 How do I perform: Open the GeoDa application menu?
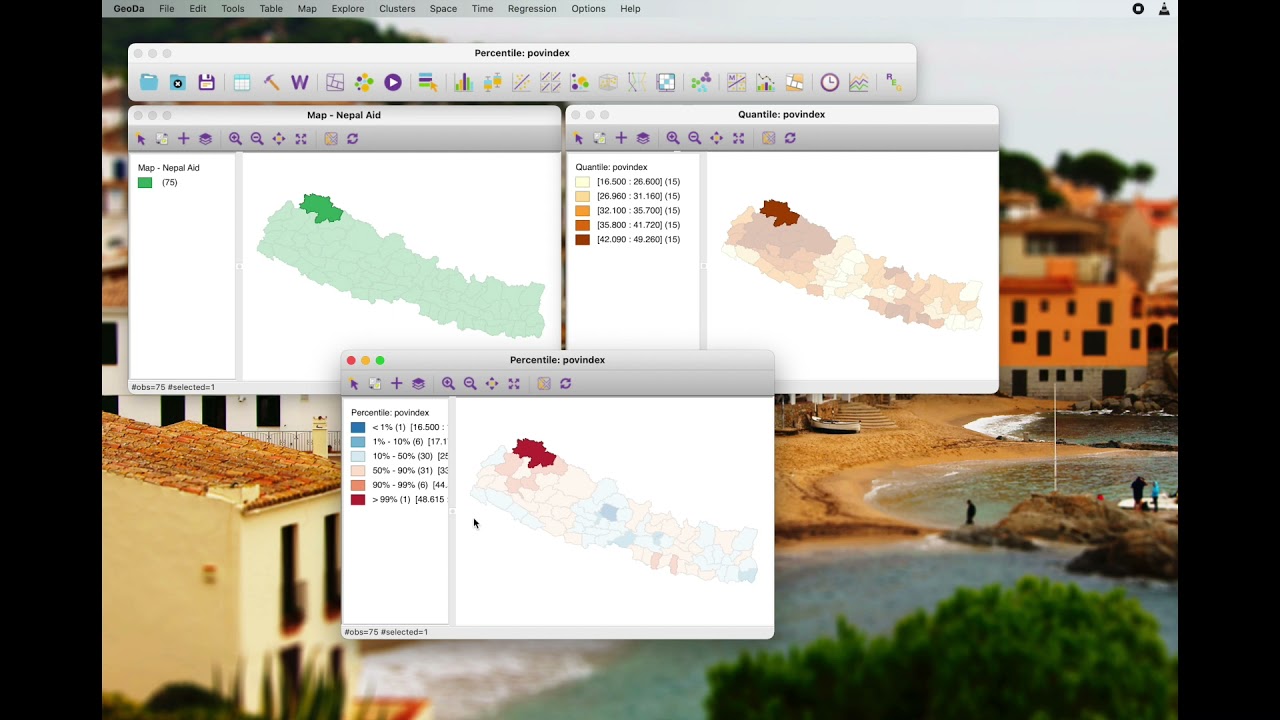[x=129, y=9]
